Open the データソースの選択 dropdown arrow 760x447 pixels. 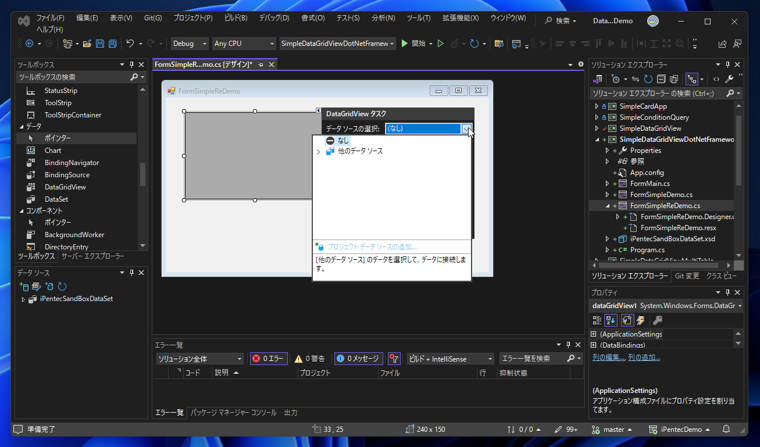(466, 128)
